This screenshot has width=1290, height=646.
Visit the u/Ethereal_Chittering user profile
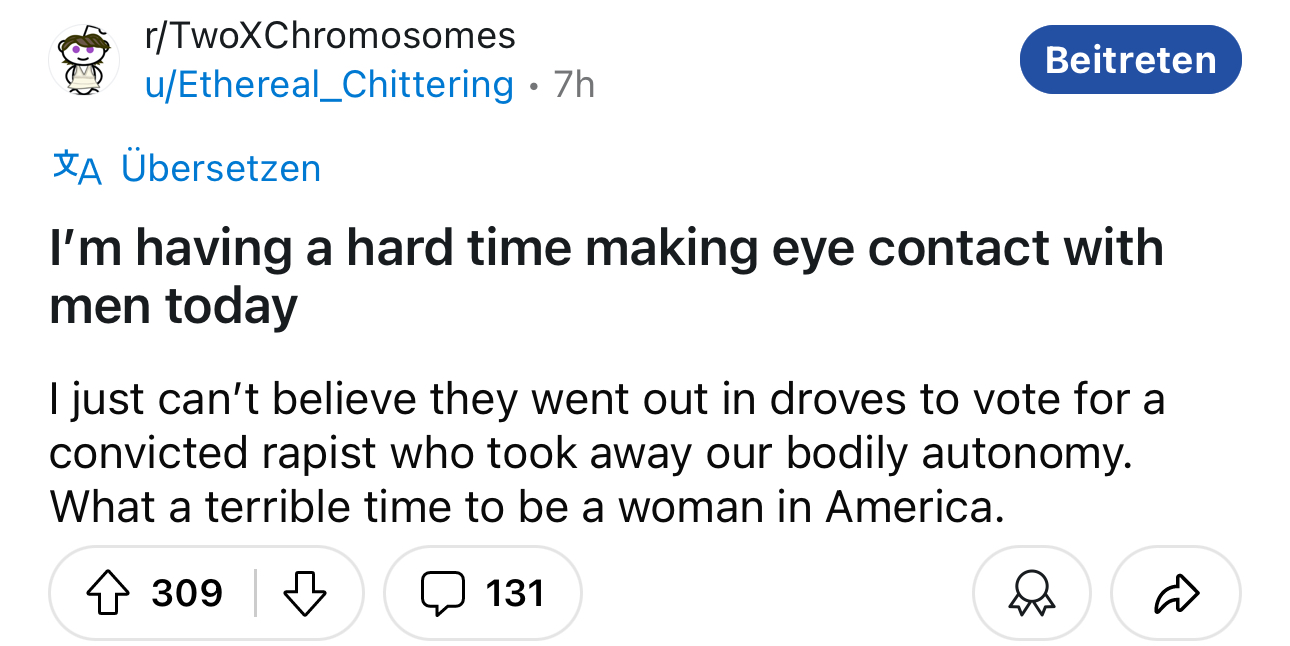click(329, 85)
